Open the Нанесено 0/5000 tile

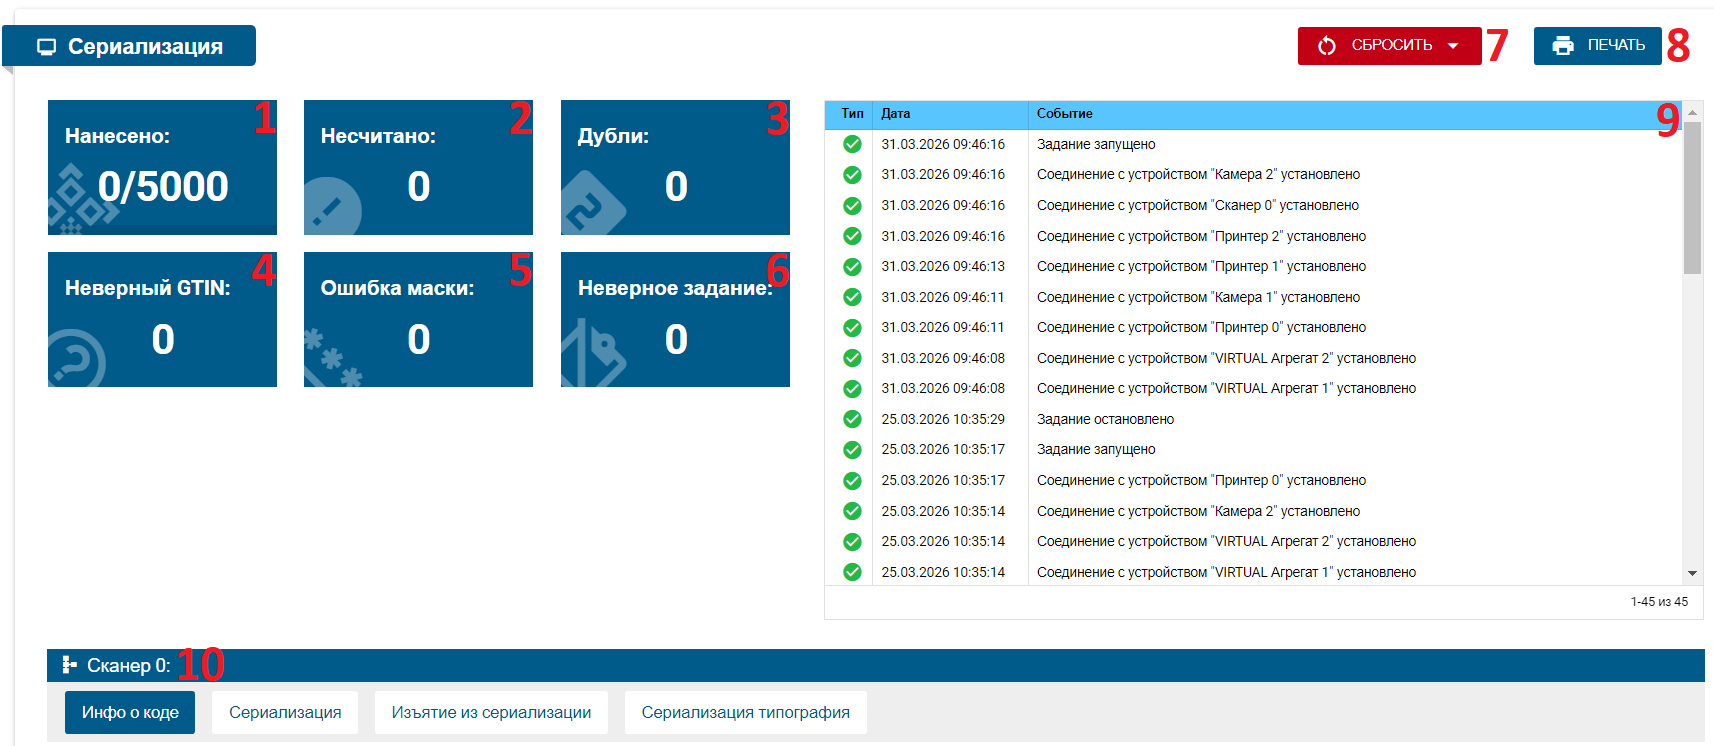[x=162, y=167]
